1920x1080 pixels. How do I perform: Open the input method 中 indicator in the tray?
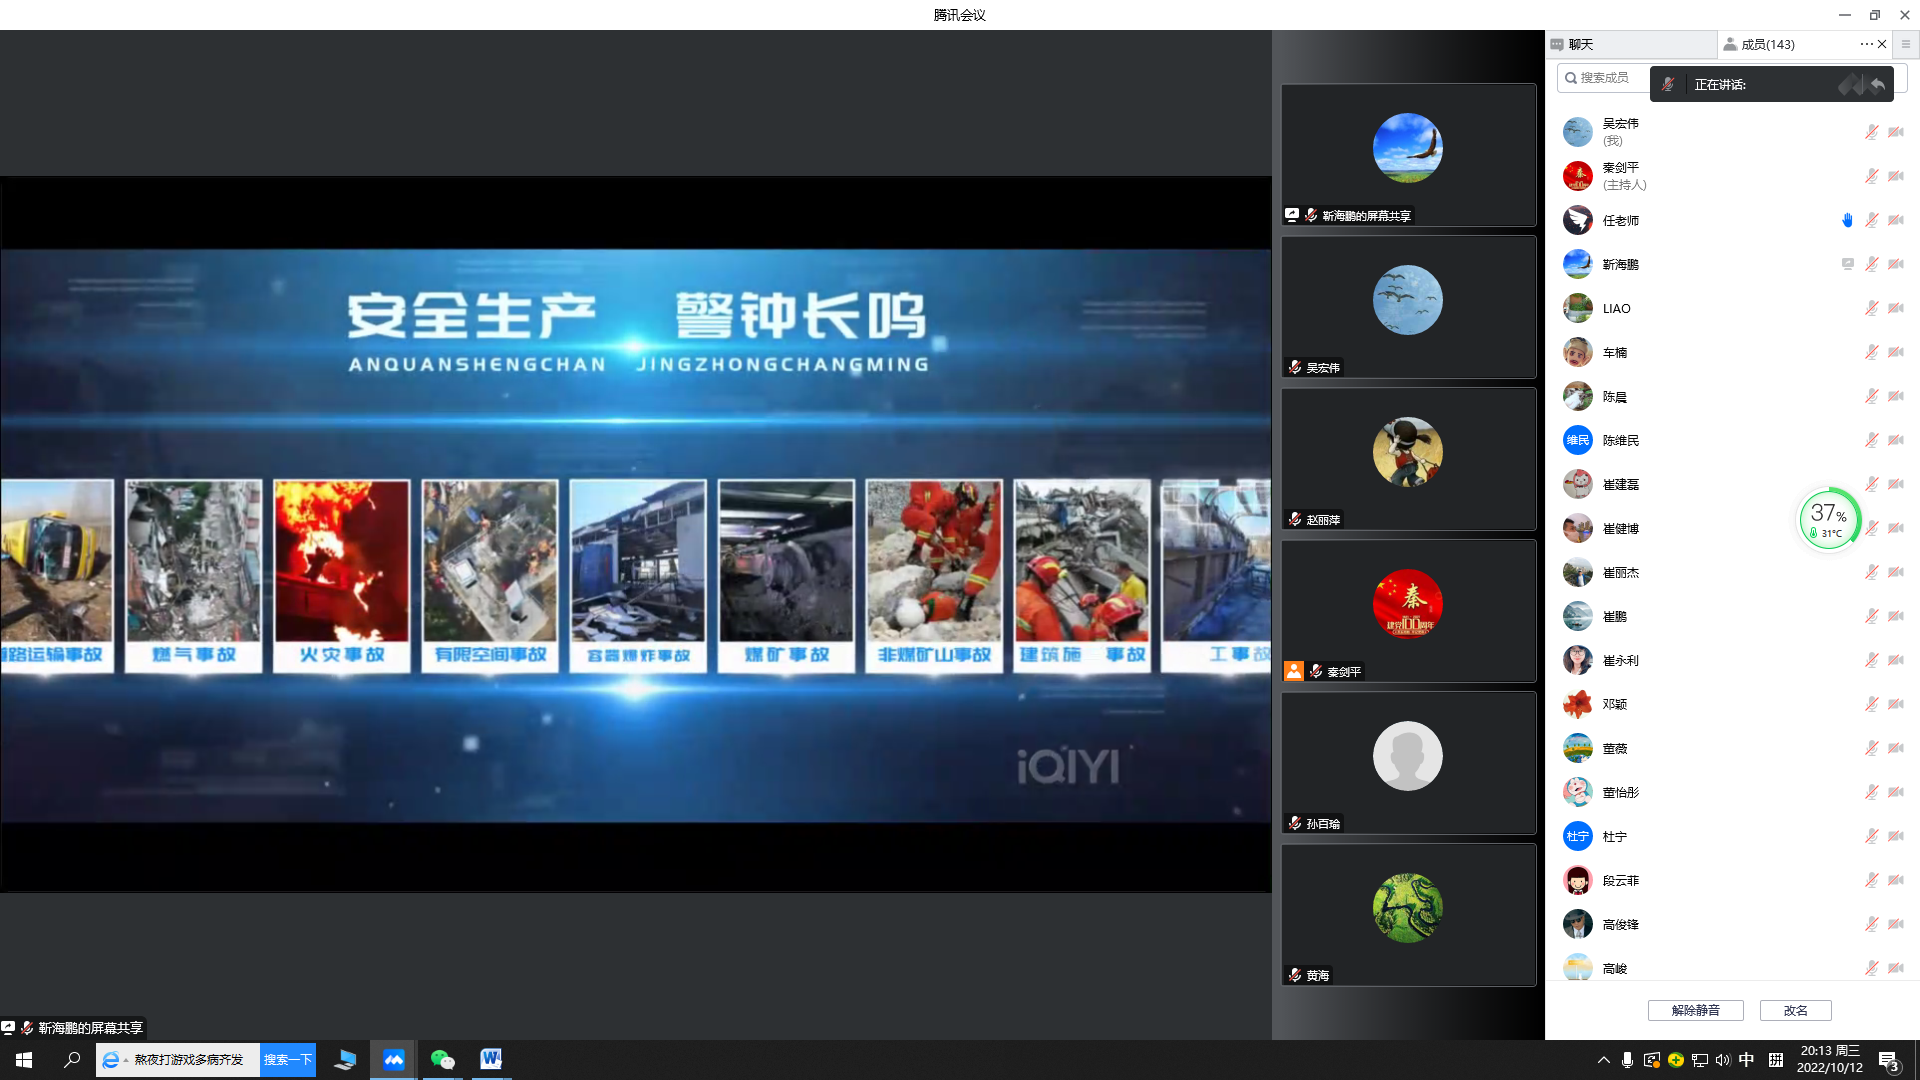pos(1746,1060)
